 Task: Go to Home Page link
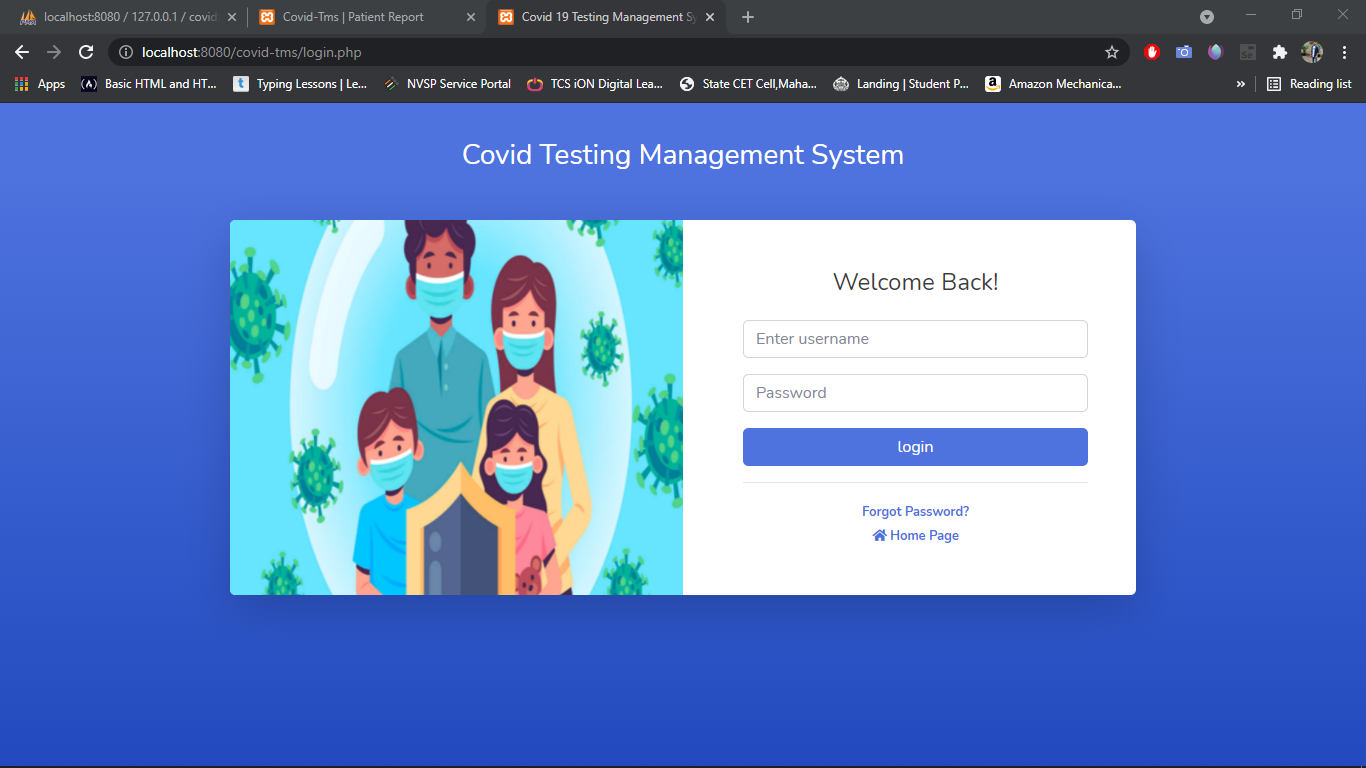click(915, 535)
